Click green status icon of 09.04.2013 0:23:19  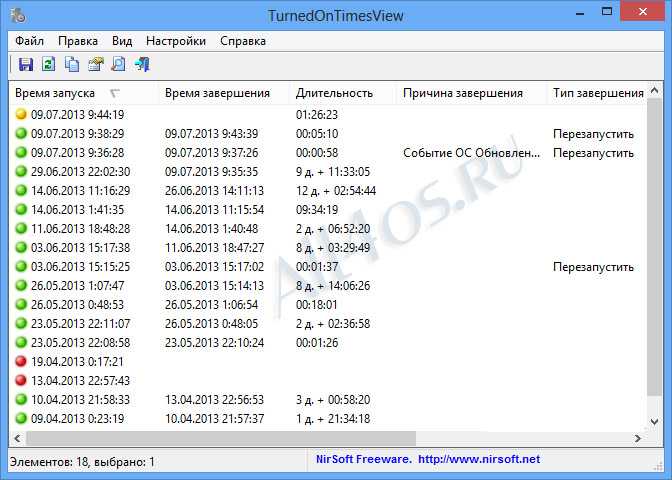[x=21, y=418]
